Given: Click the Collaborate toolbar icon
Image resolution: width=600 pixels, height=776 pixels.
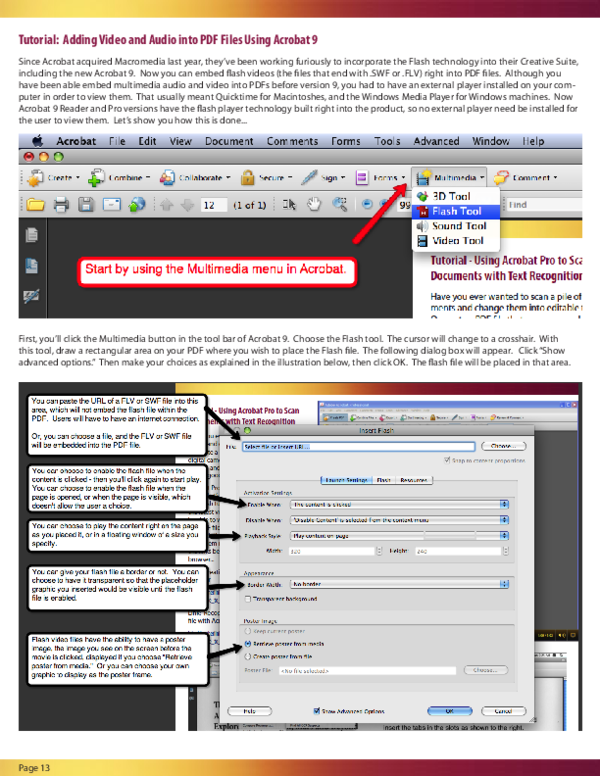Looking at the screenshot, I should (x=167, y=178).
